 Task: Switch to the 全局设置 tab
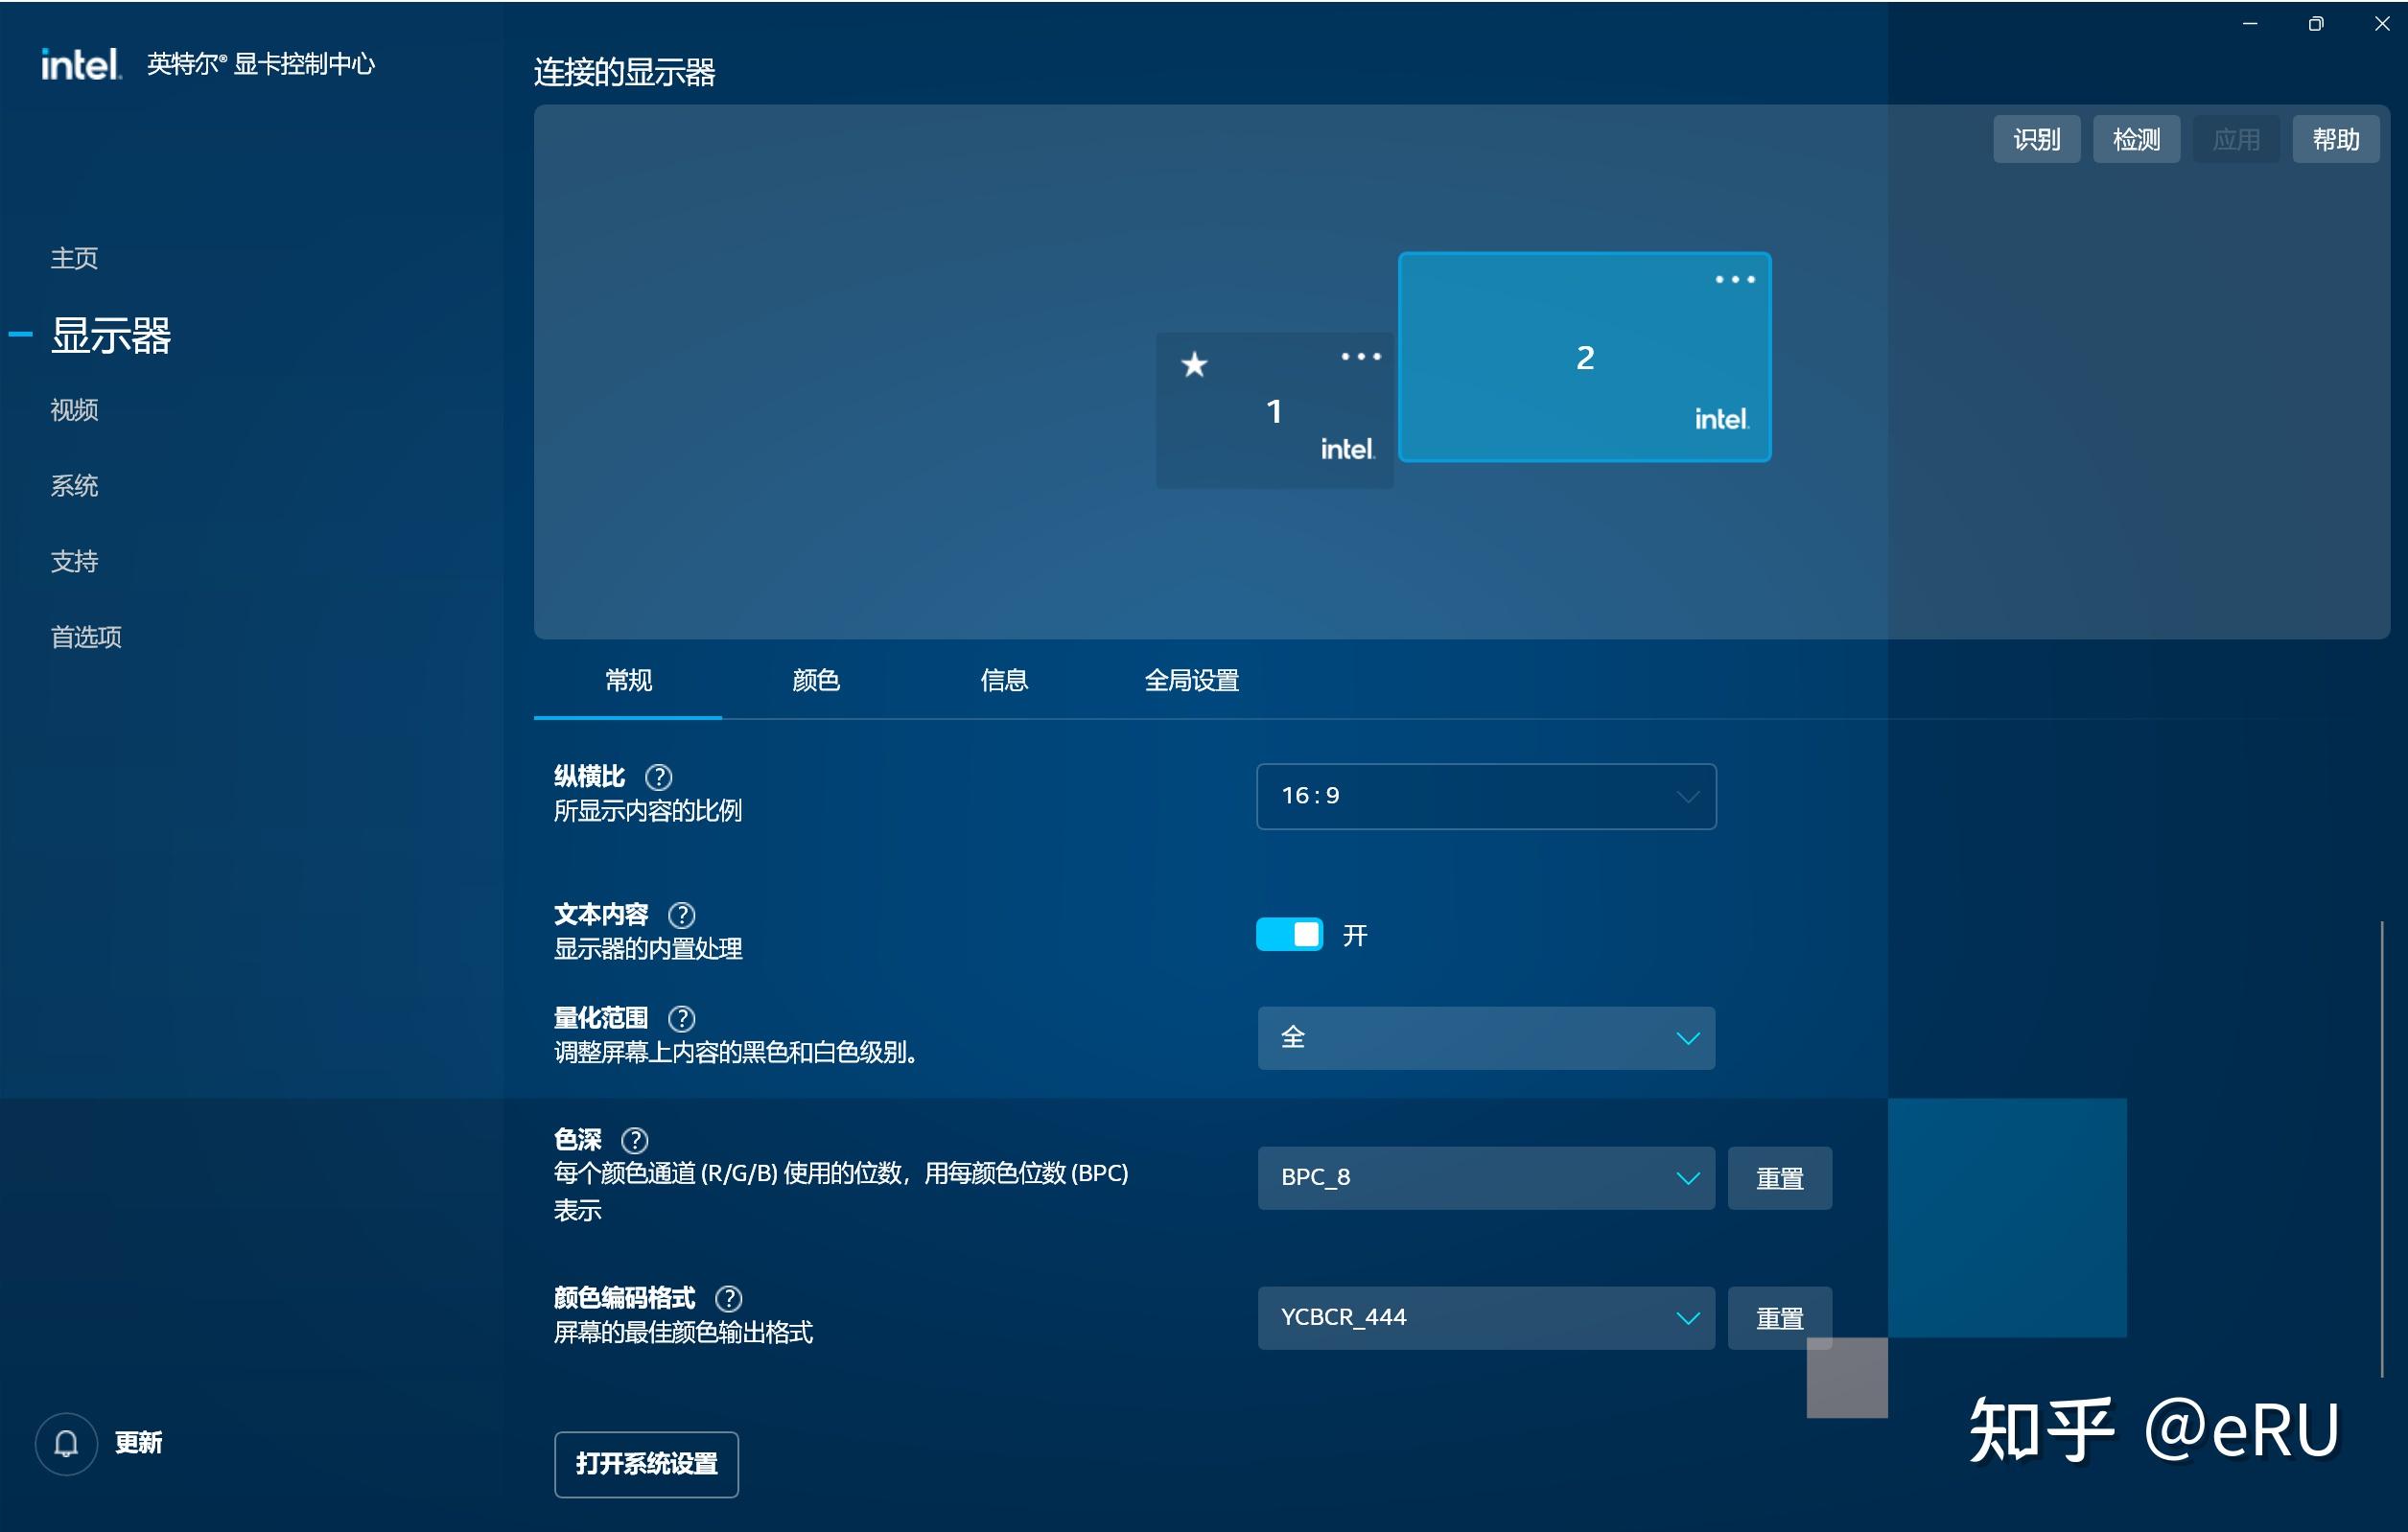(1191, 681)
